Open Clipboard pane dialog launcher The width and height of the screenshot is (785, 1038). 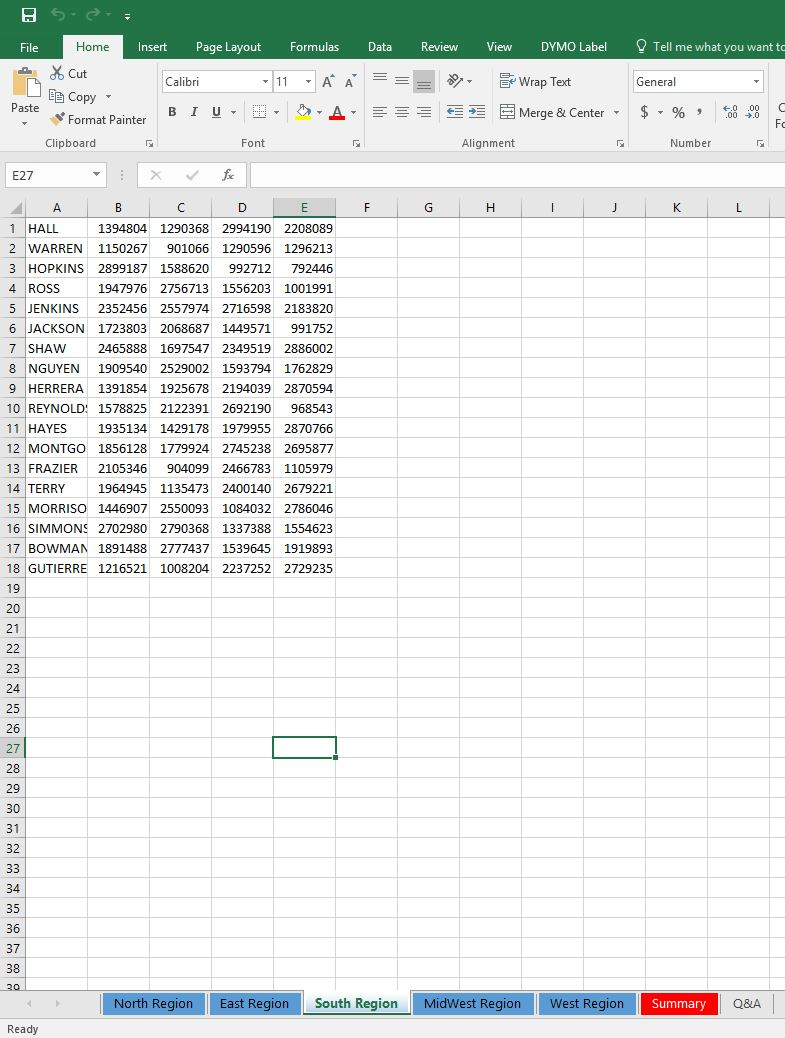[x=149, y=143]
